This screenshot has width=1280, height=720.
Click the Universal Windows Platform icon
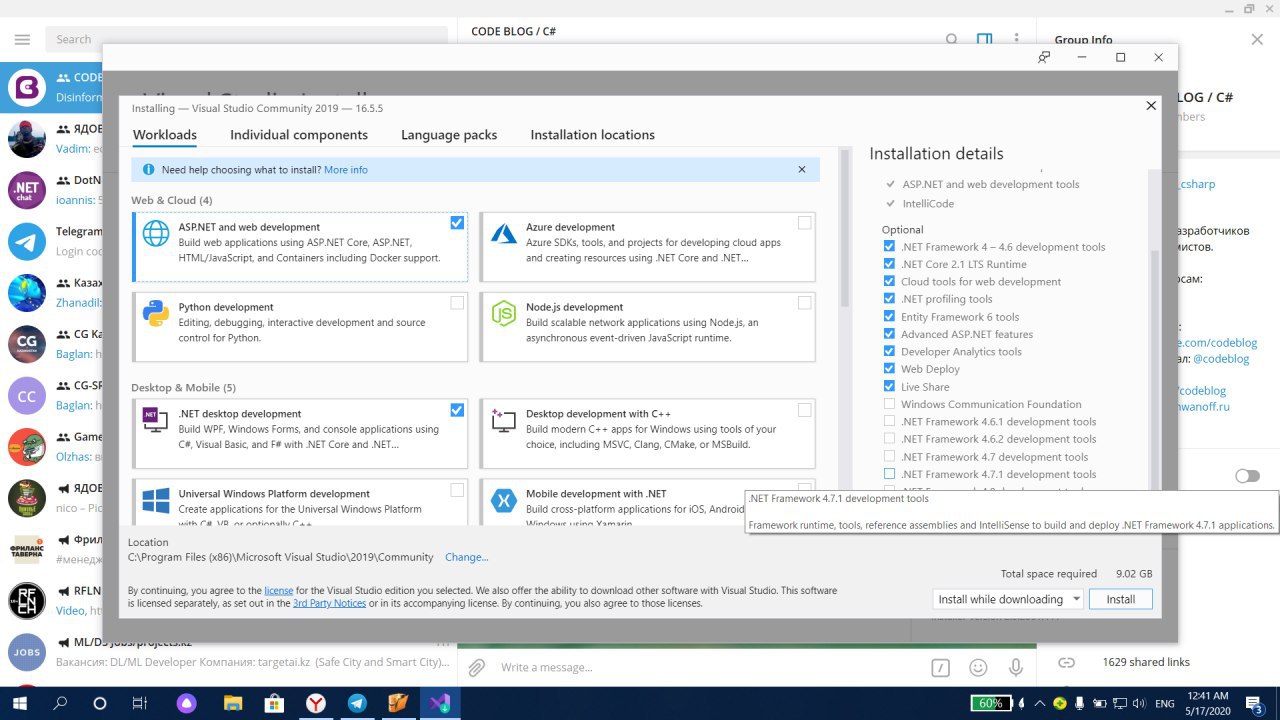pyautogui.click(x=156, y=500)
